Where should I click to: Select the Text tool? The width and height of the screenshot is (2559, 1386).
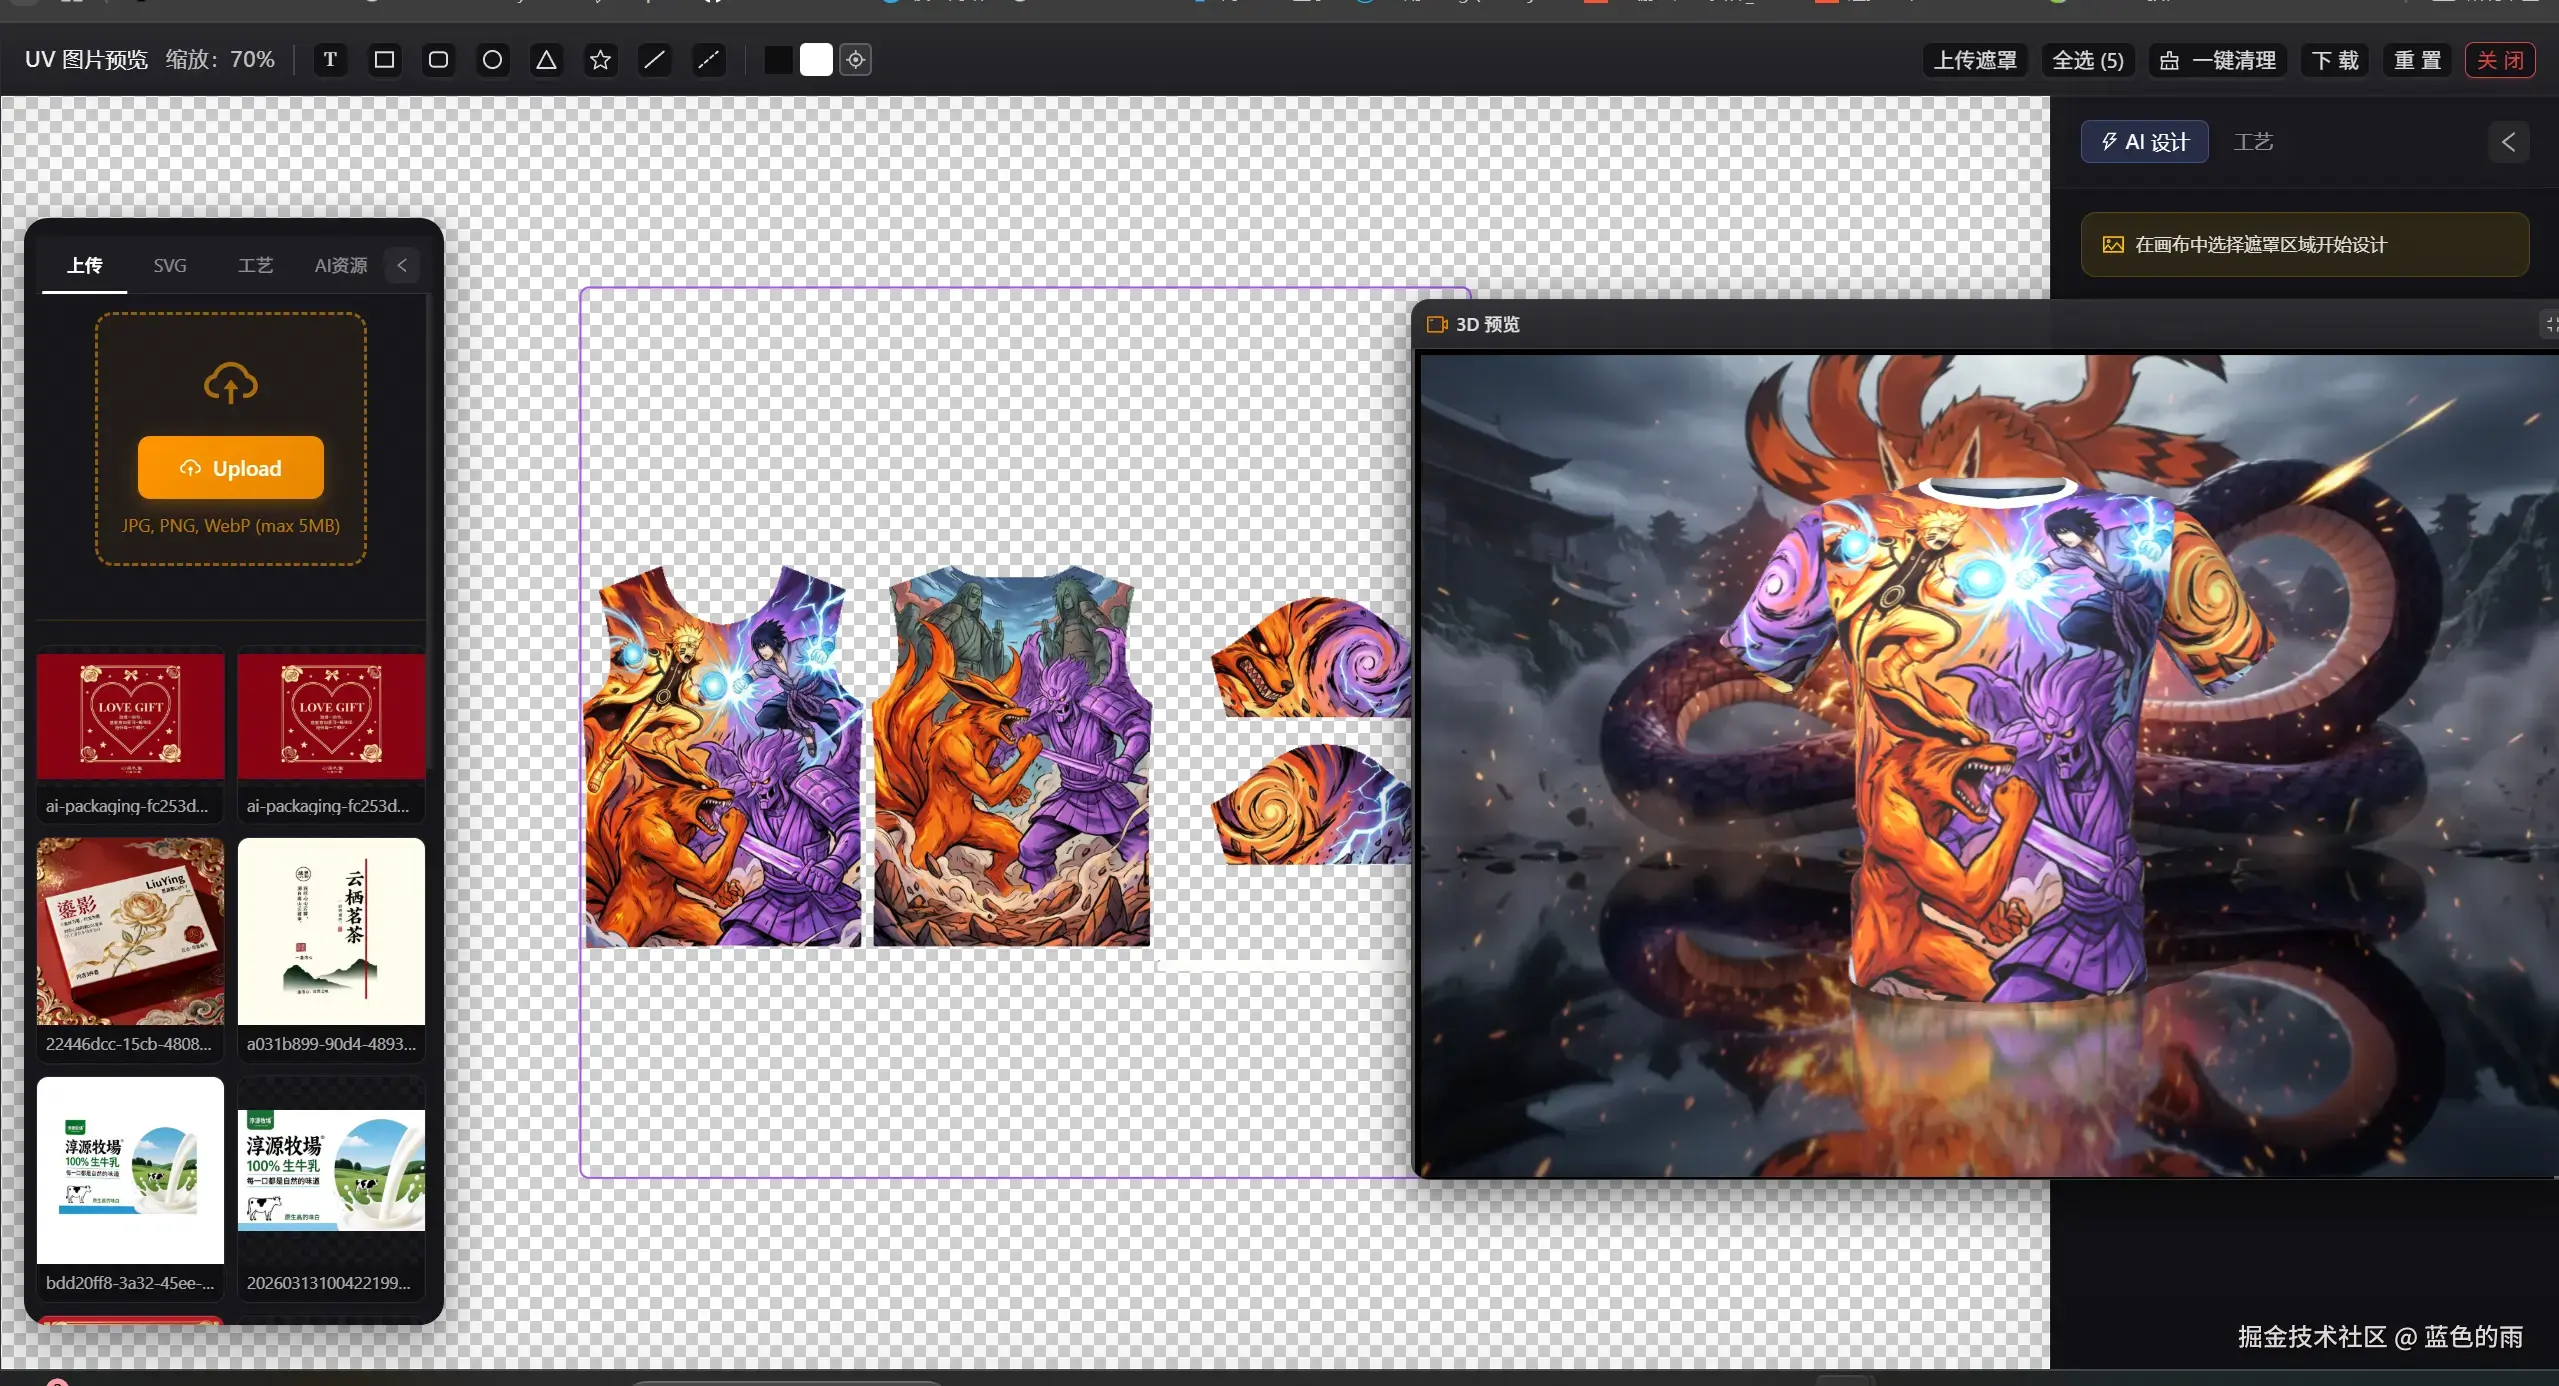pos(330,60)
